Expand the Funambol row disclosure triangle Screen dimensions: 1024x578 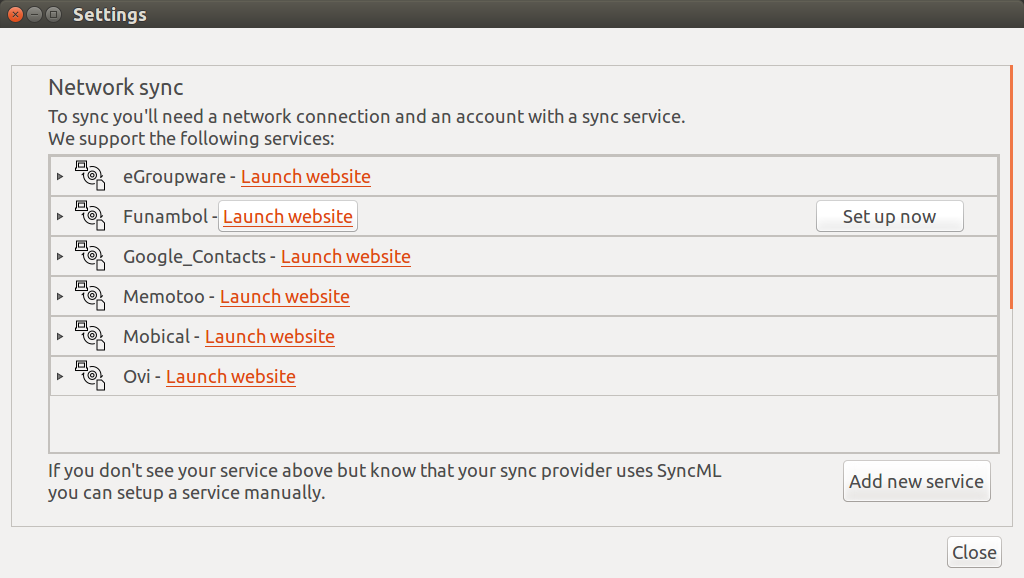point(60,217)
